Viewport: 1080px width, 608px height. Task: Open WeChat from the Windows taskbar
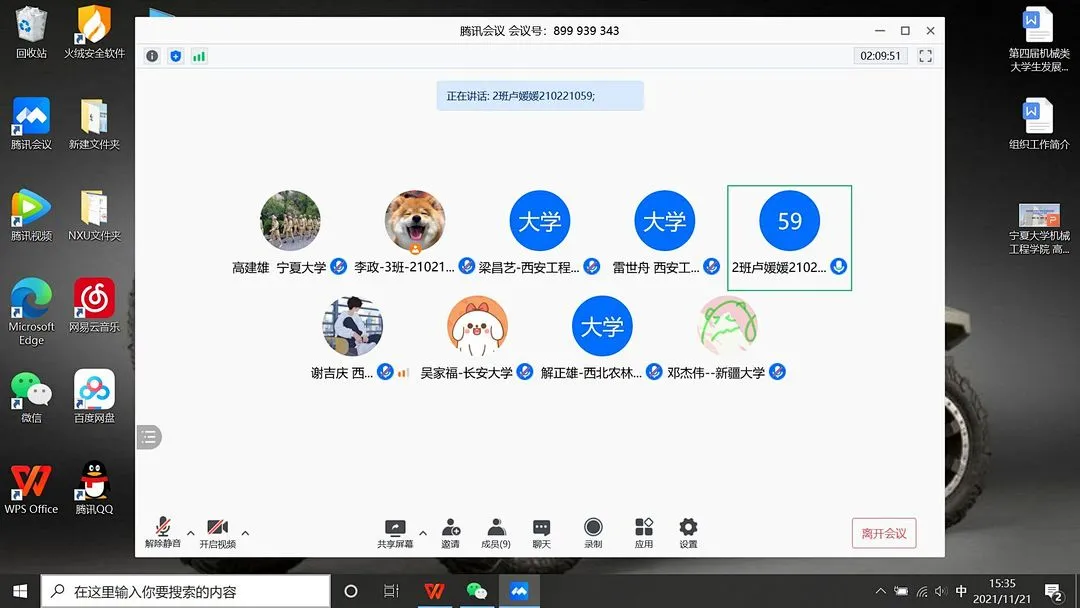coord(477,591)
